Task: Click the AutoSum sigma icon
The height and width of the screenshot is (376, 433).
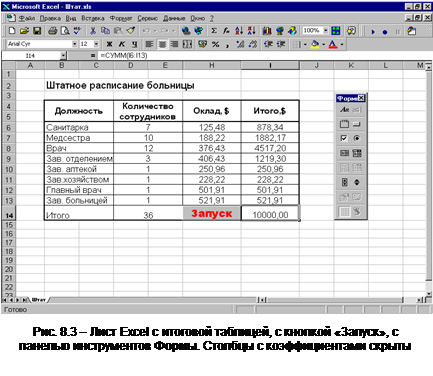Action: [214, 31]
